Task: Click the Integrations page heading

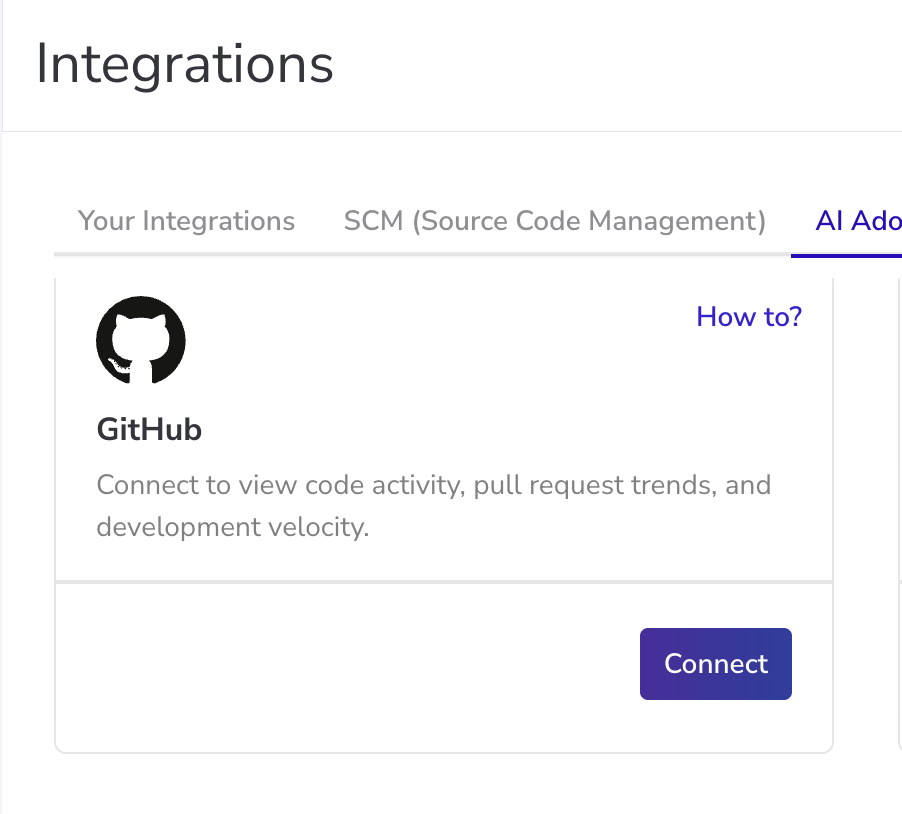Action: [185, 65]
